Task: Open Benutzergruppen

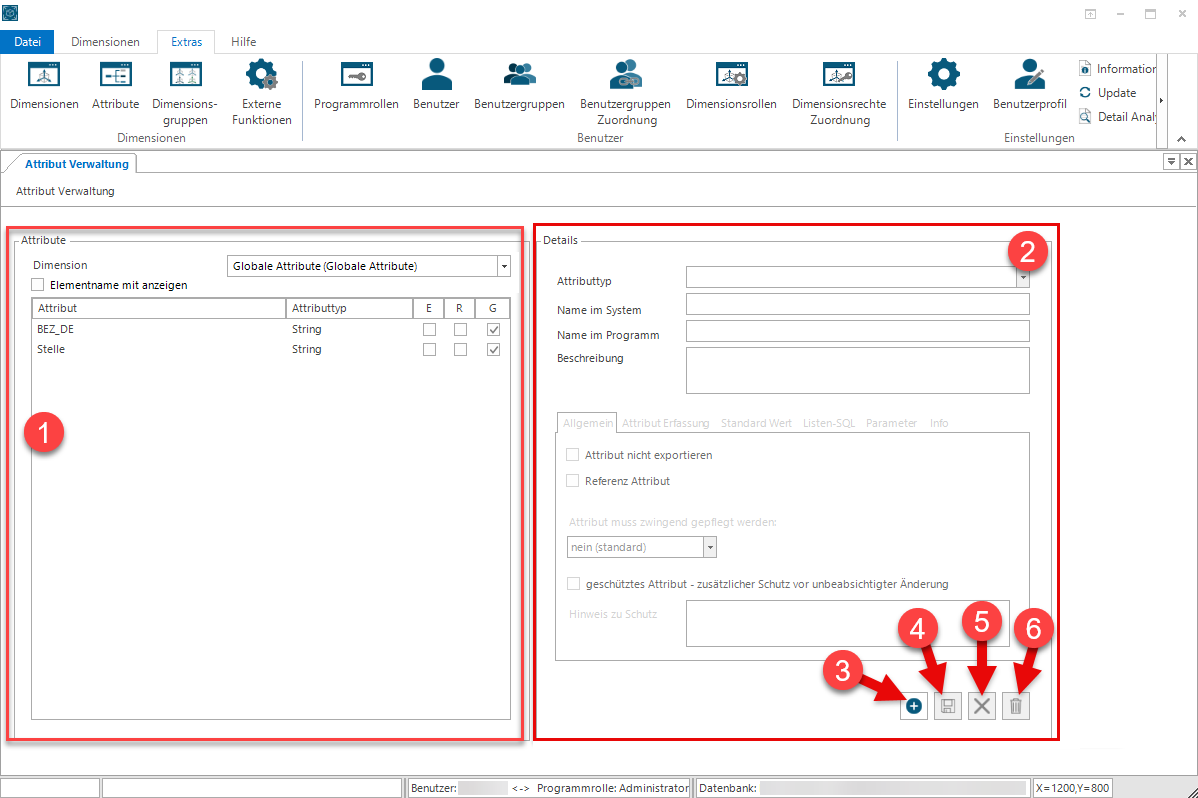Action: (520, 86)
